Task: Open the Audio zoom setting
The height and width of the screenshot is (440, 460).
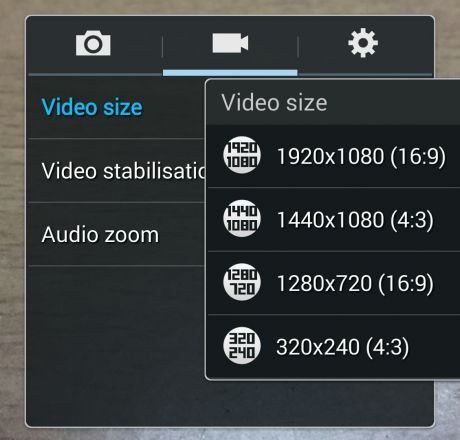Action: (x=117, y=234)
